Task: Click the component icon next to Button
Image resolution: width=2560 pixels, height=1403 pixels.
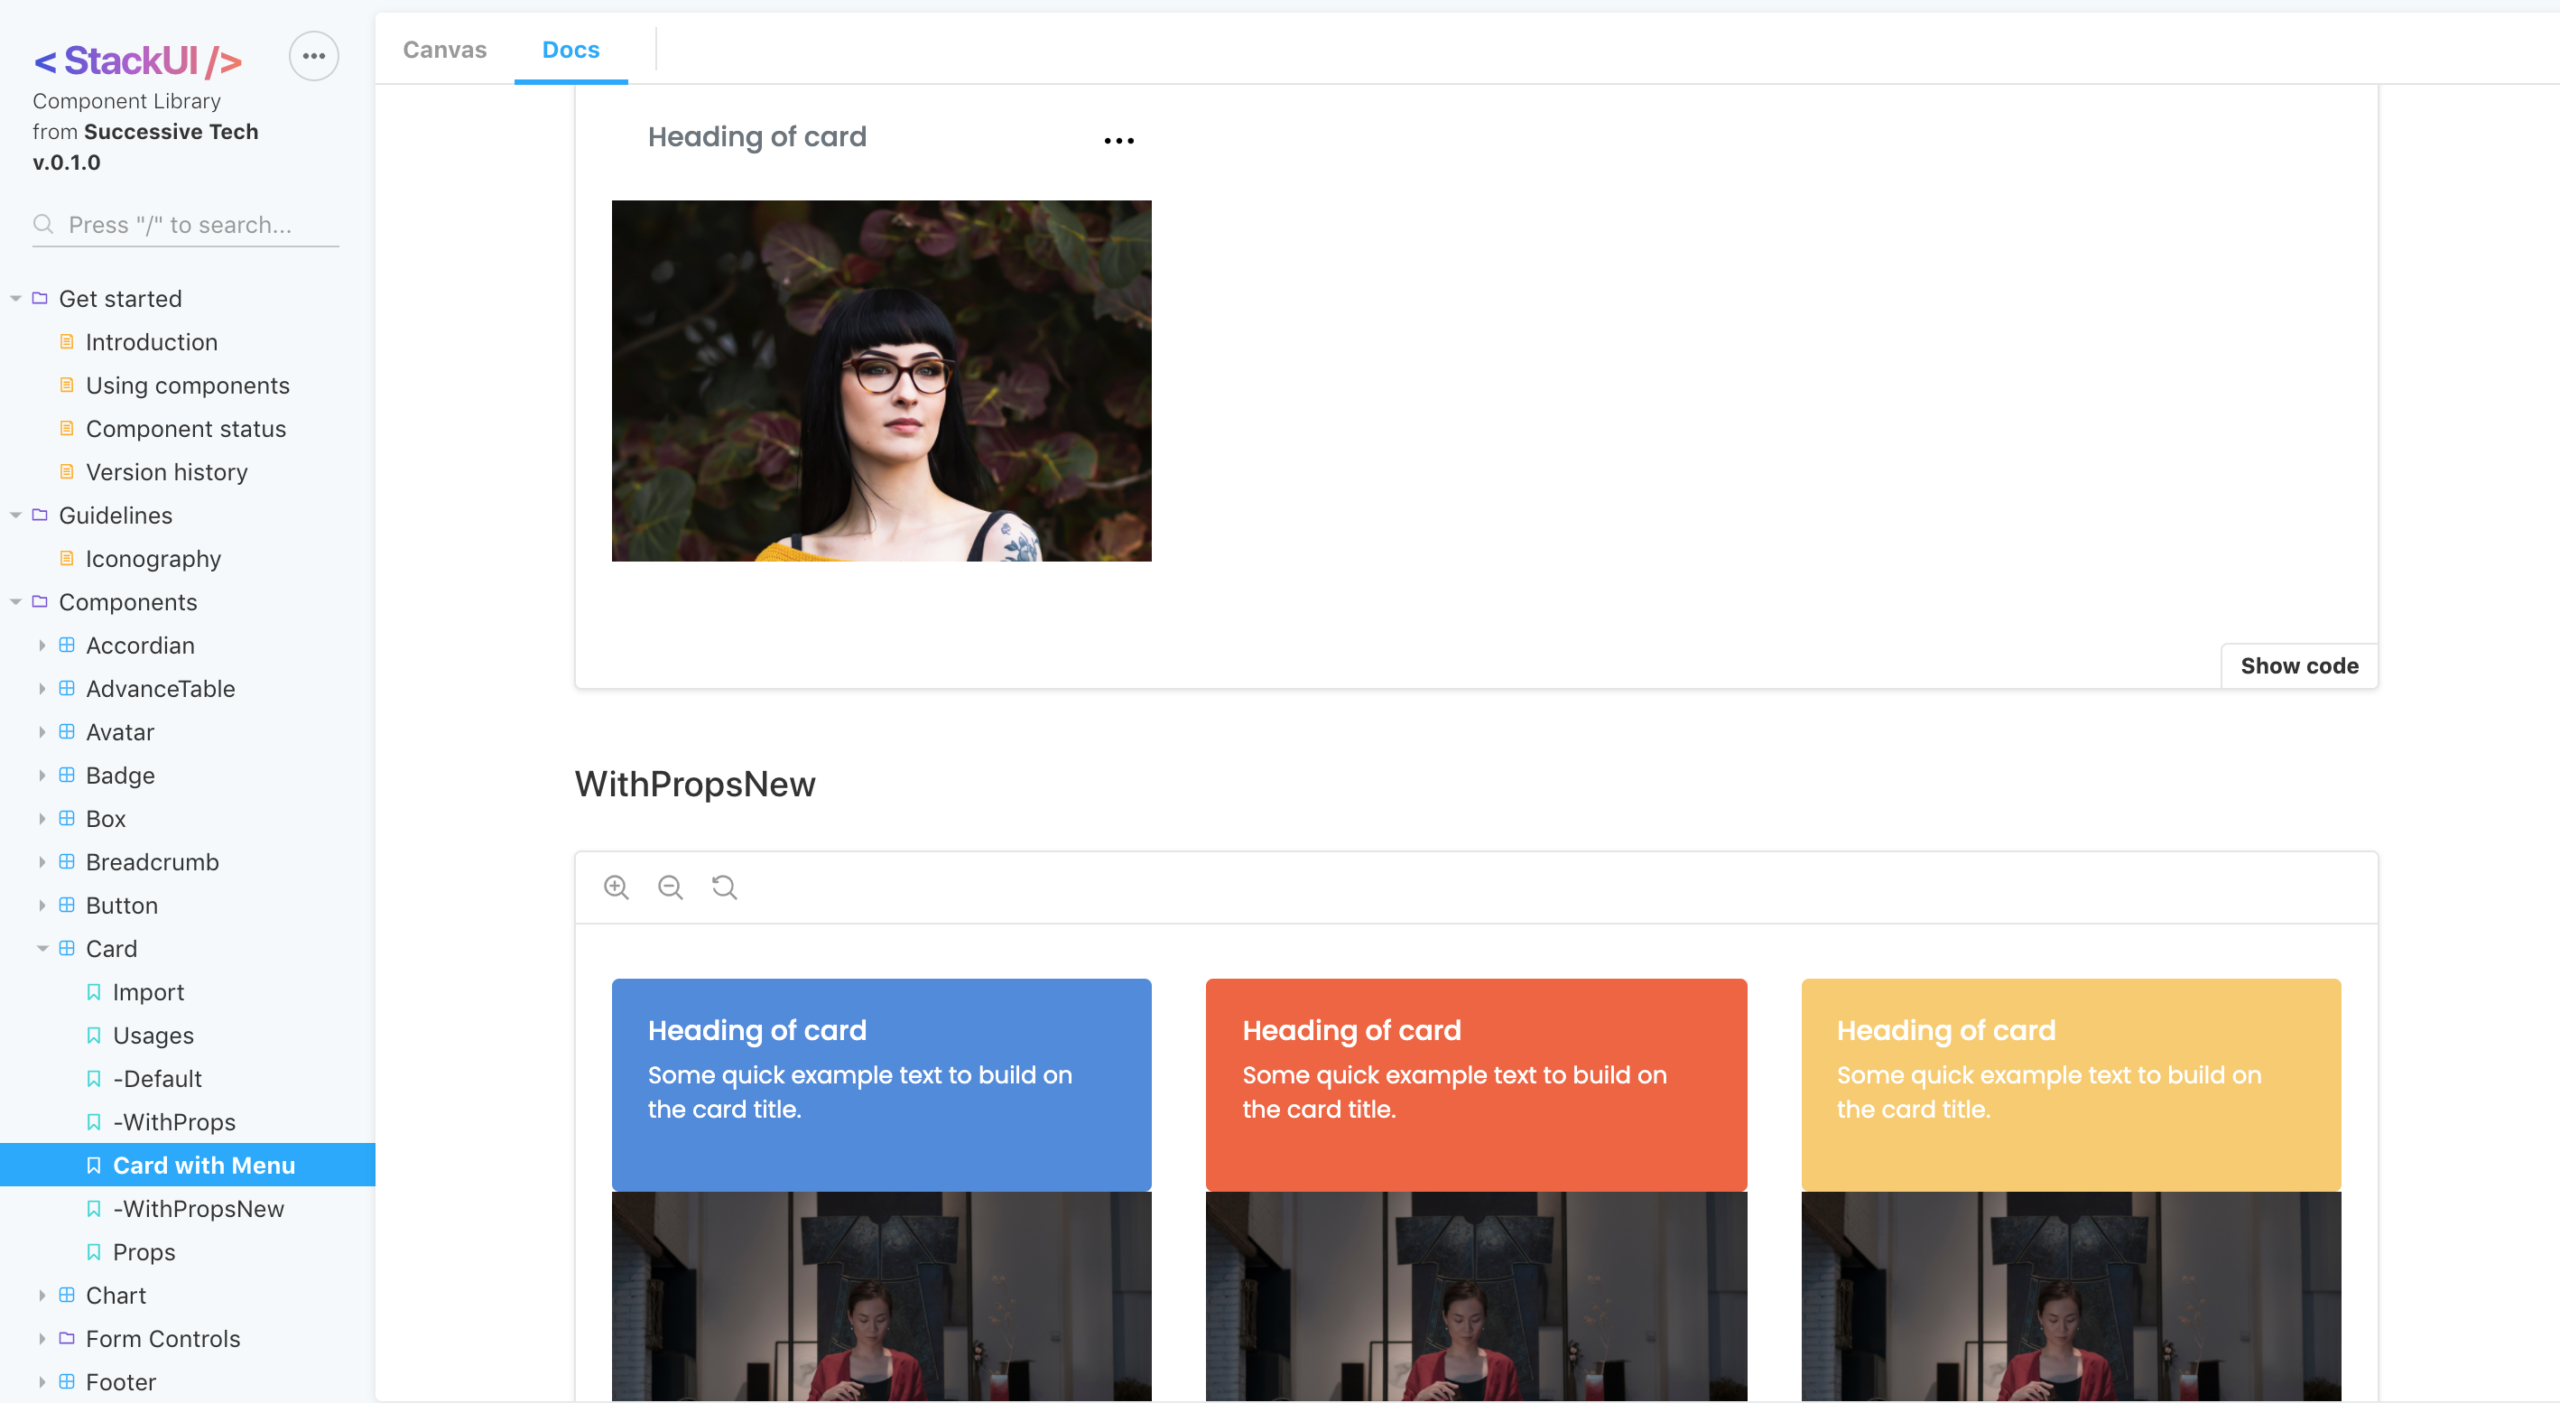Action: coord(66,905)
